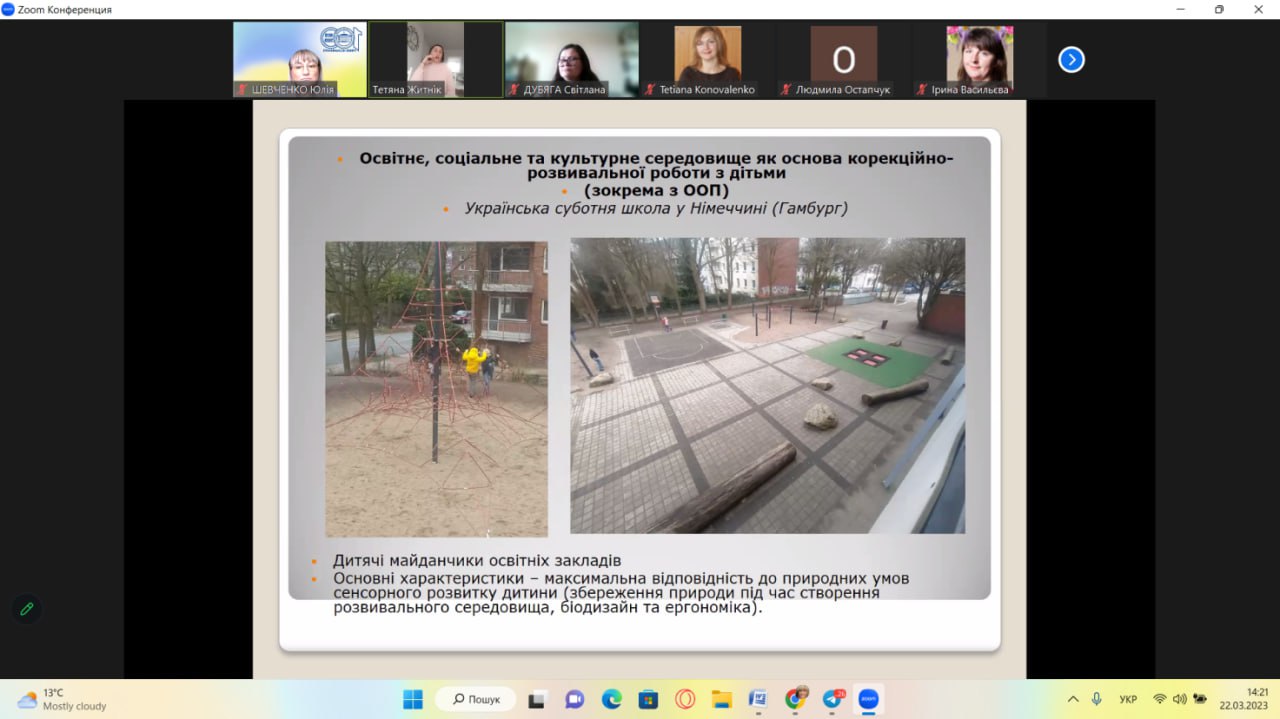
Task: Open File Explorer folder icon
Action: tap(722, 699)
